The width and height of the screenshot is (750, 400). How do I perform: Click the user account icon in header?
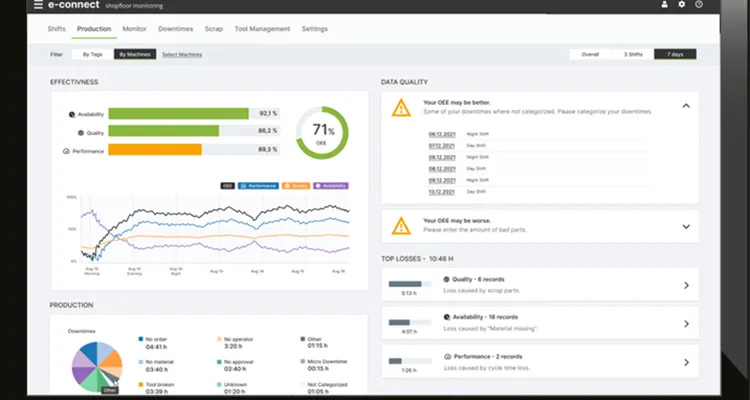[x=664, y=5]
